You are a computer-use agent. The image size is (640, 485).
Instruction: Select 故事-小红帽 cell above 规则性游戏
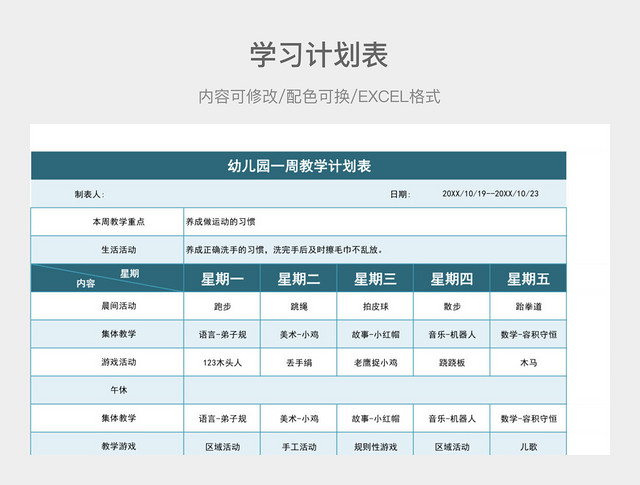375,418
